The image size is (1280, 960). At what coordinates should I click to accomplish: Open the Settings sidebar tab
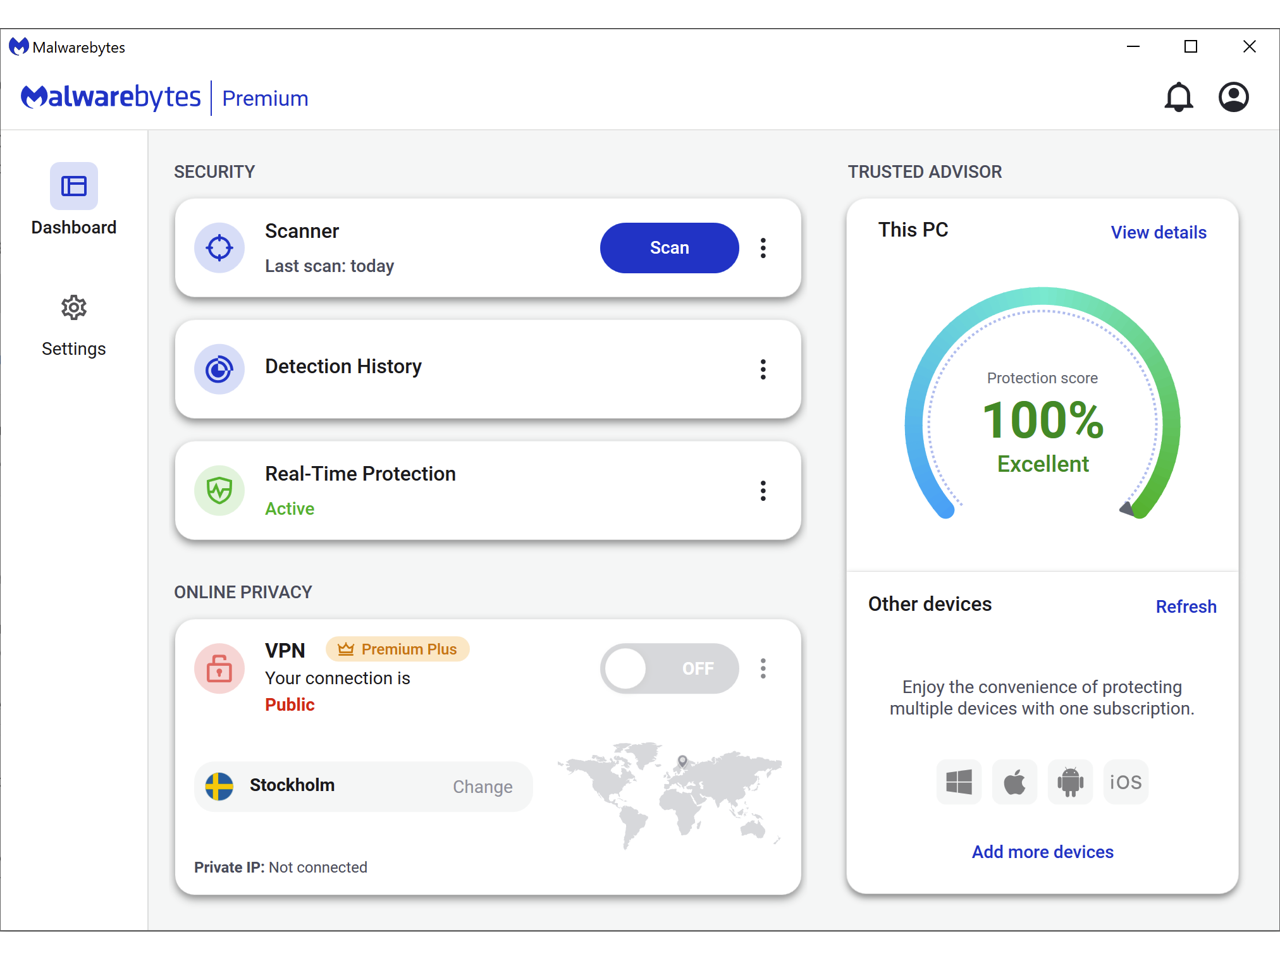tap(74, 325)
